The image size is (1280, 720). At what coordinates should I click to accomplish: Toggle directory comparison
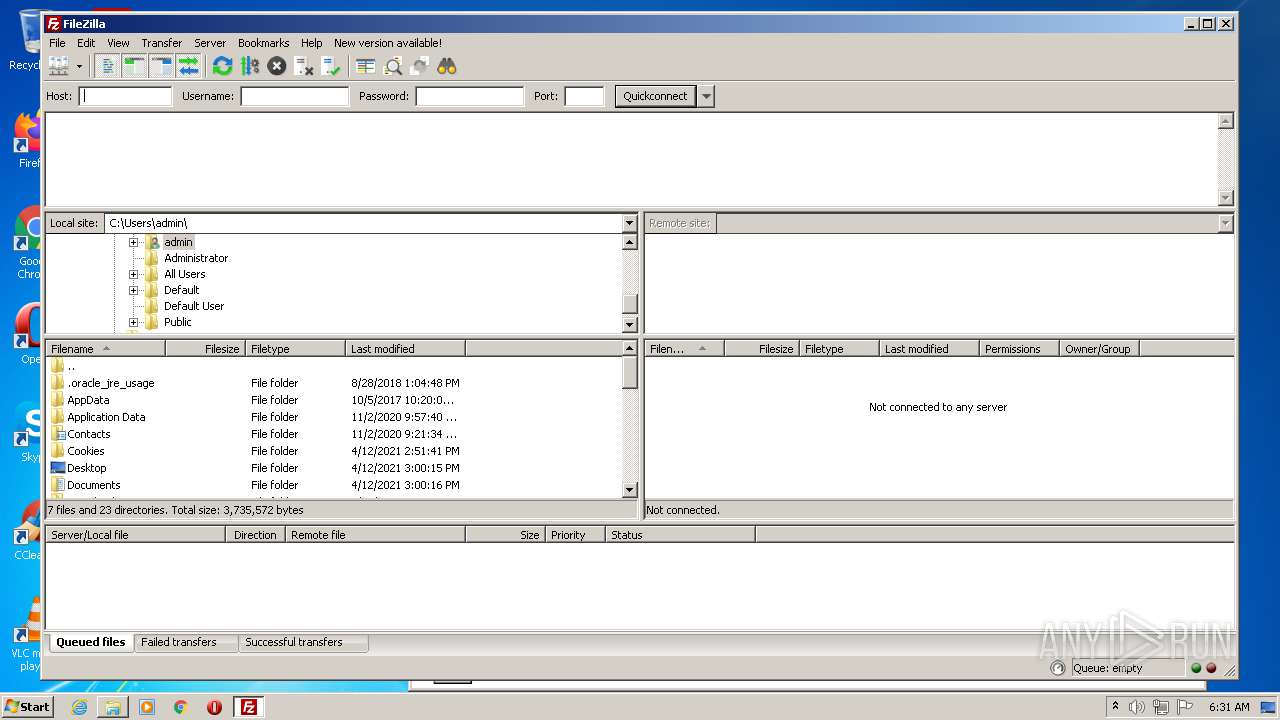pyautogui.click(x=393, y=66)
